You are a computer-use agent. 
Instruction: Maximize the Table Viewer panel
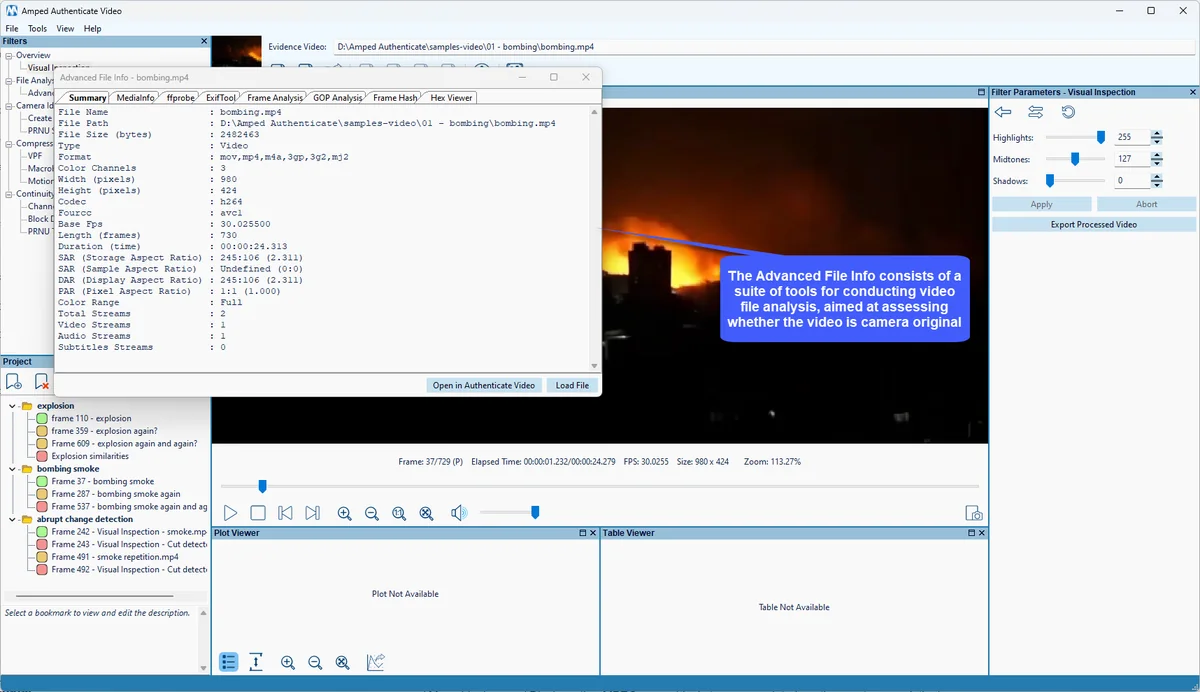click(970, 533)
